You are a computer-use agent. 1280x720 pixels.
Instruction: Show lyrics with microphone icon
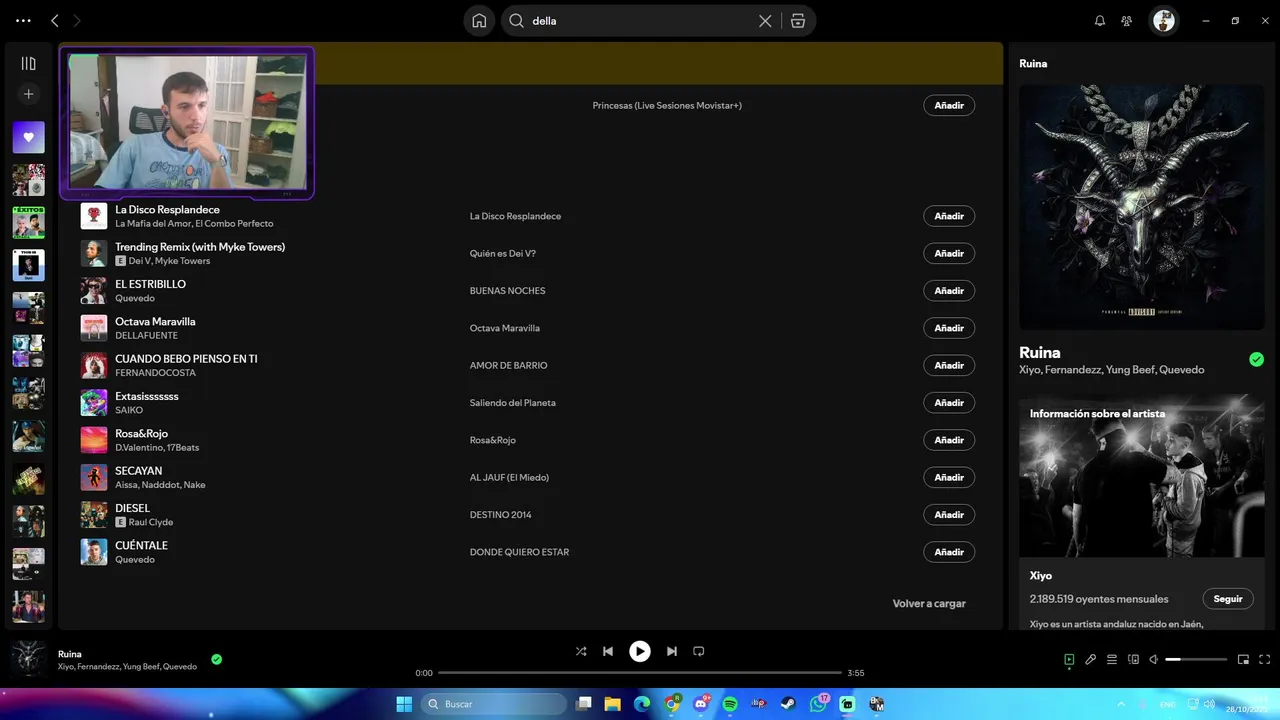(x=1091, y=660)
